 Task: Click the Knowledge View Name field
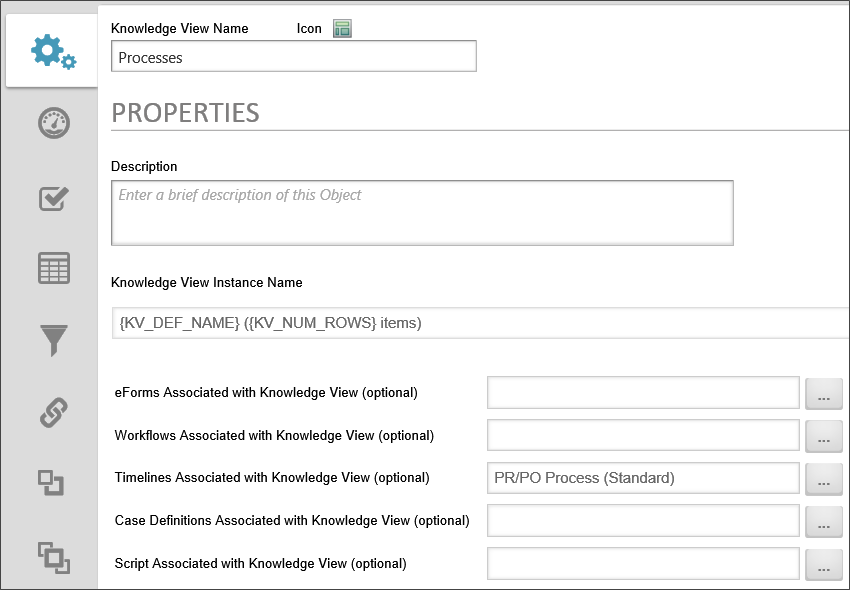click(x=293, y=58)
